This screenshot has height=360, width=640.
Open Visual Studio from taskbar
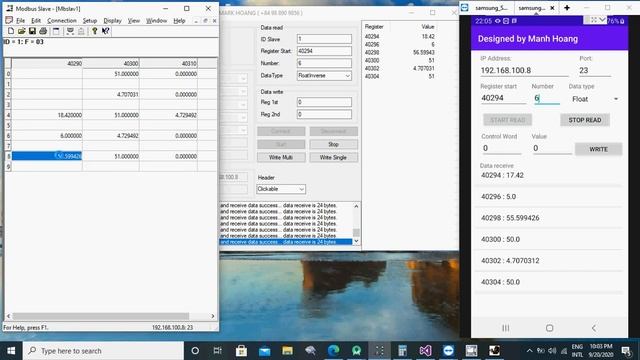pos(425,351)
